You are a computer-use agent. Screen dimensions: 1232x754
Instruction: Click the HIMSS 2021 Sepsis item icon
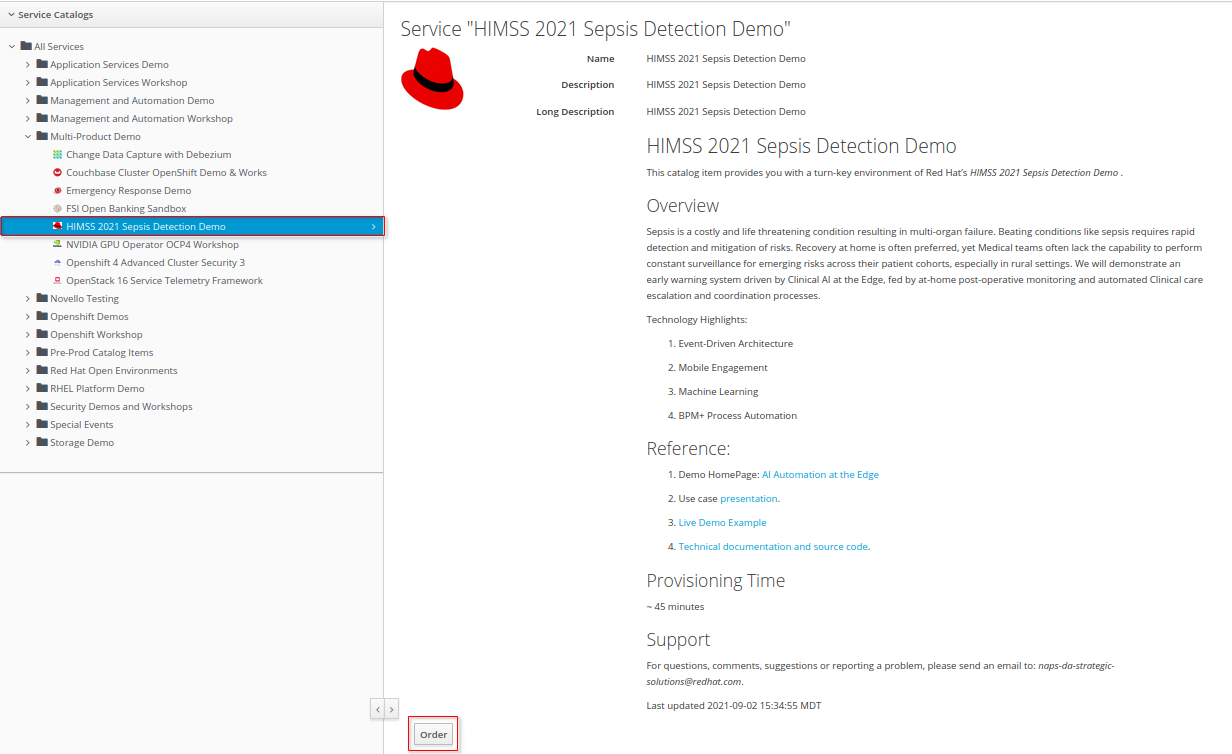point(58,227)
